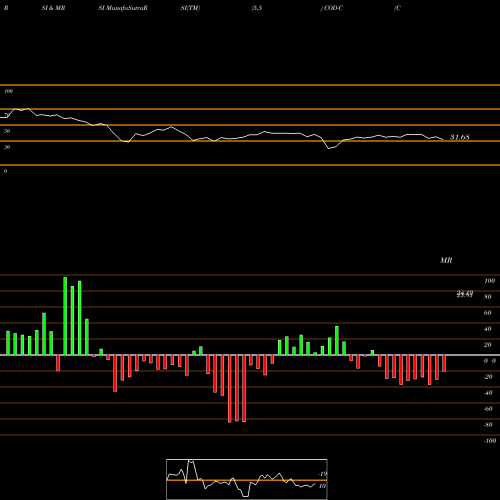The width and height of the screenshot is (500, 500).
Task: Select the 50 level label on the RSI axis
Action: pos(7,131)
